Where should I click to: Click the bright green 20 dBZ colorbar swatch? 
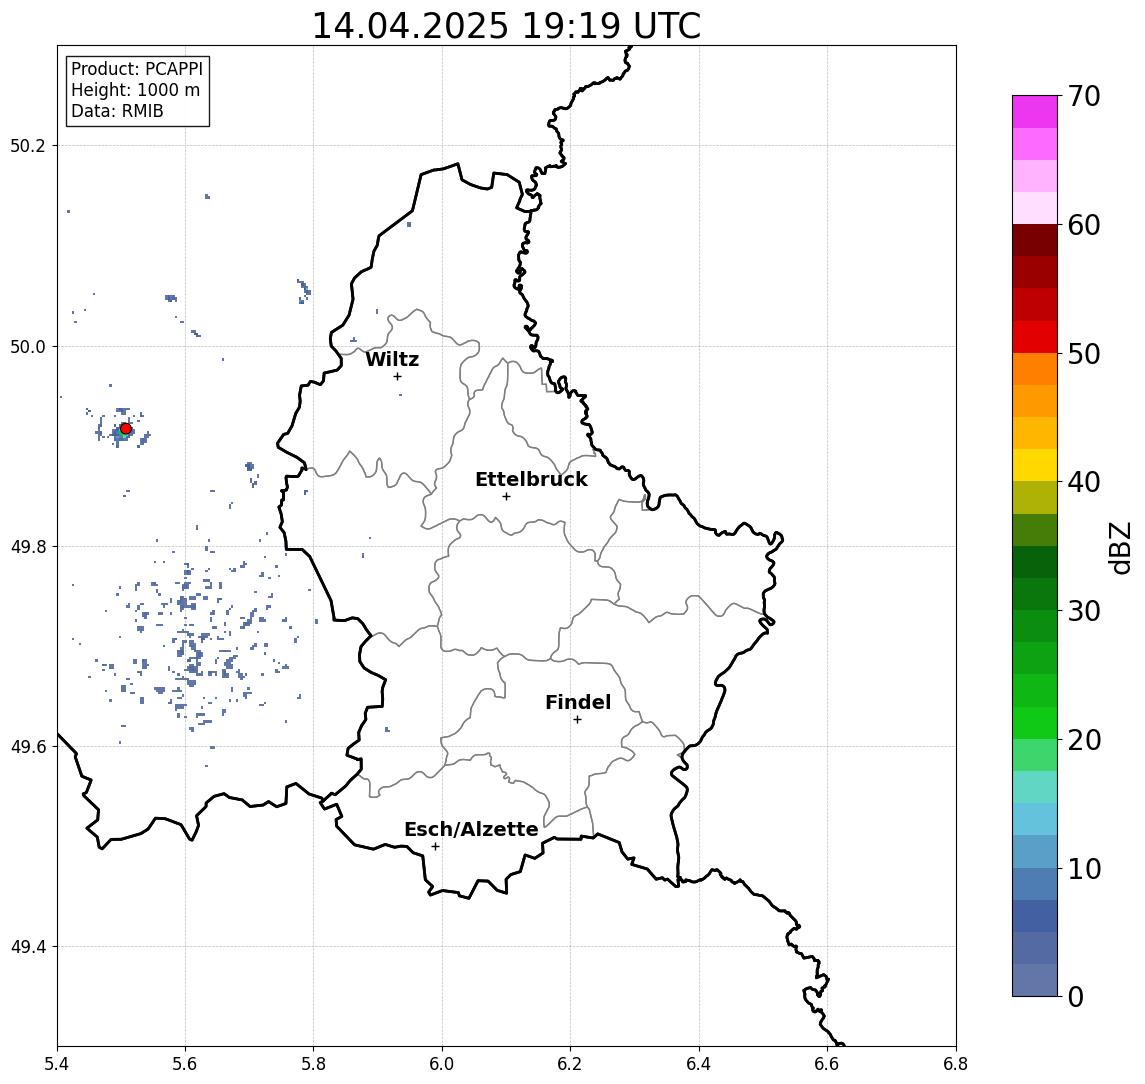click(1035, 722)
